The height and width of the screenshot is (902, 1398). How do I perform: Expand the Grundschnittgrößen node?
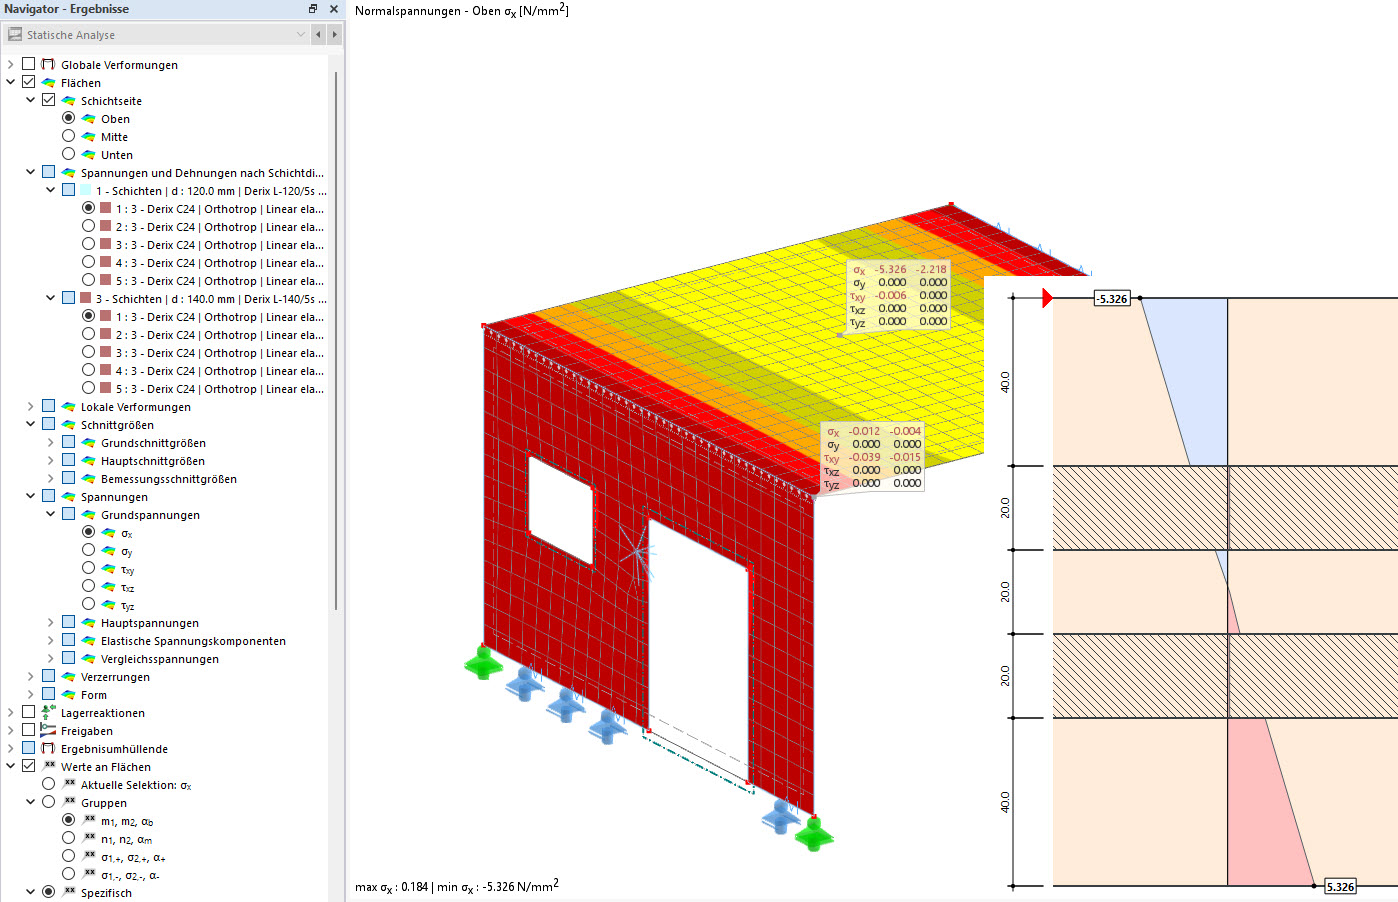51,442
